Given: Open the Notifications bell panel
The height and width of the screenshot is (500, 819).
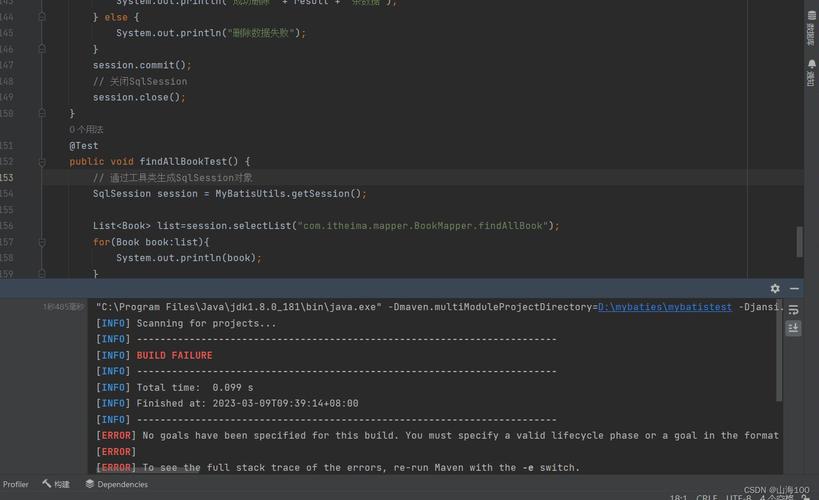Looking at the screenshot, I should click(x=811, y=72).
